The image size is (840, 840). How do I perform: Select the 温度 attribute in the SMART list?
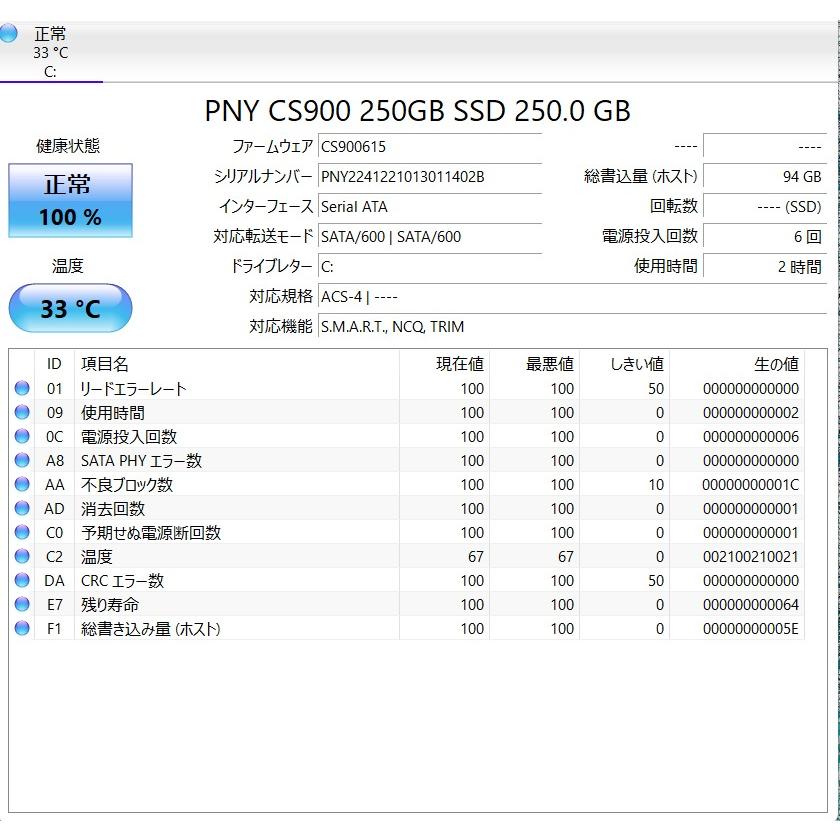pyautogui.click(x=407, y=557)
